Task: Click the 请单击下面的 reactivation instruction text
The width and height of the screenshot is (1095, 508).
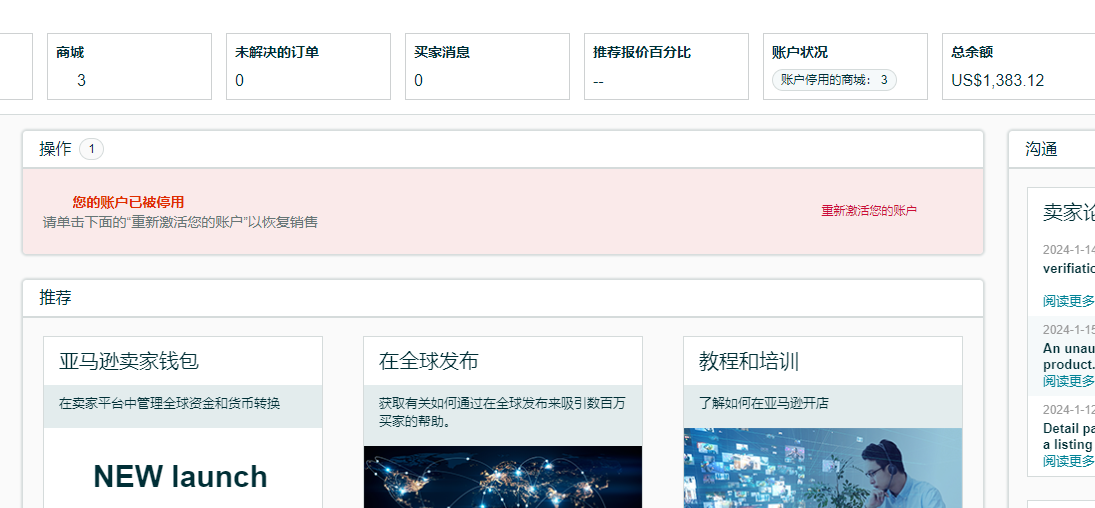Action: 180,223
